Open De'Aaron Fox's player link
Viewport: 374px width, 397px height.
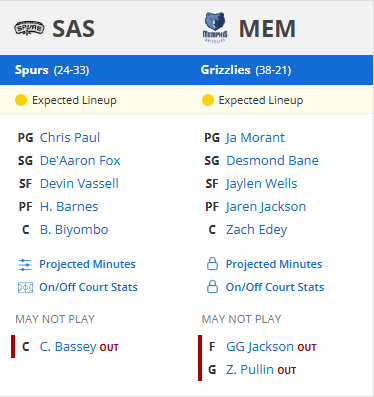click(x=80, y=160)
